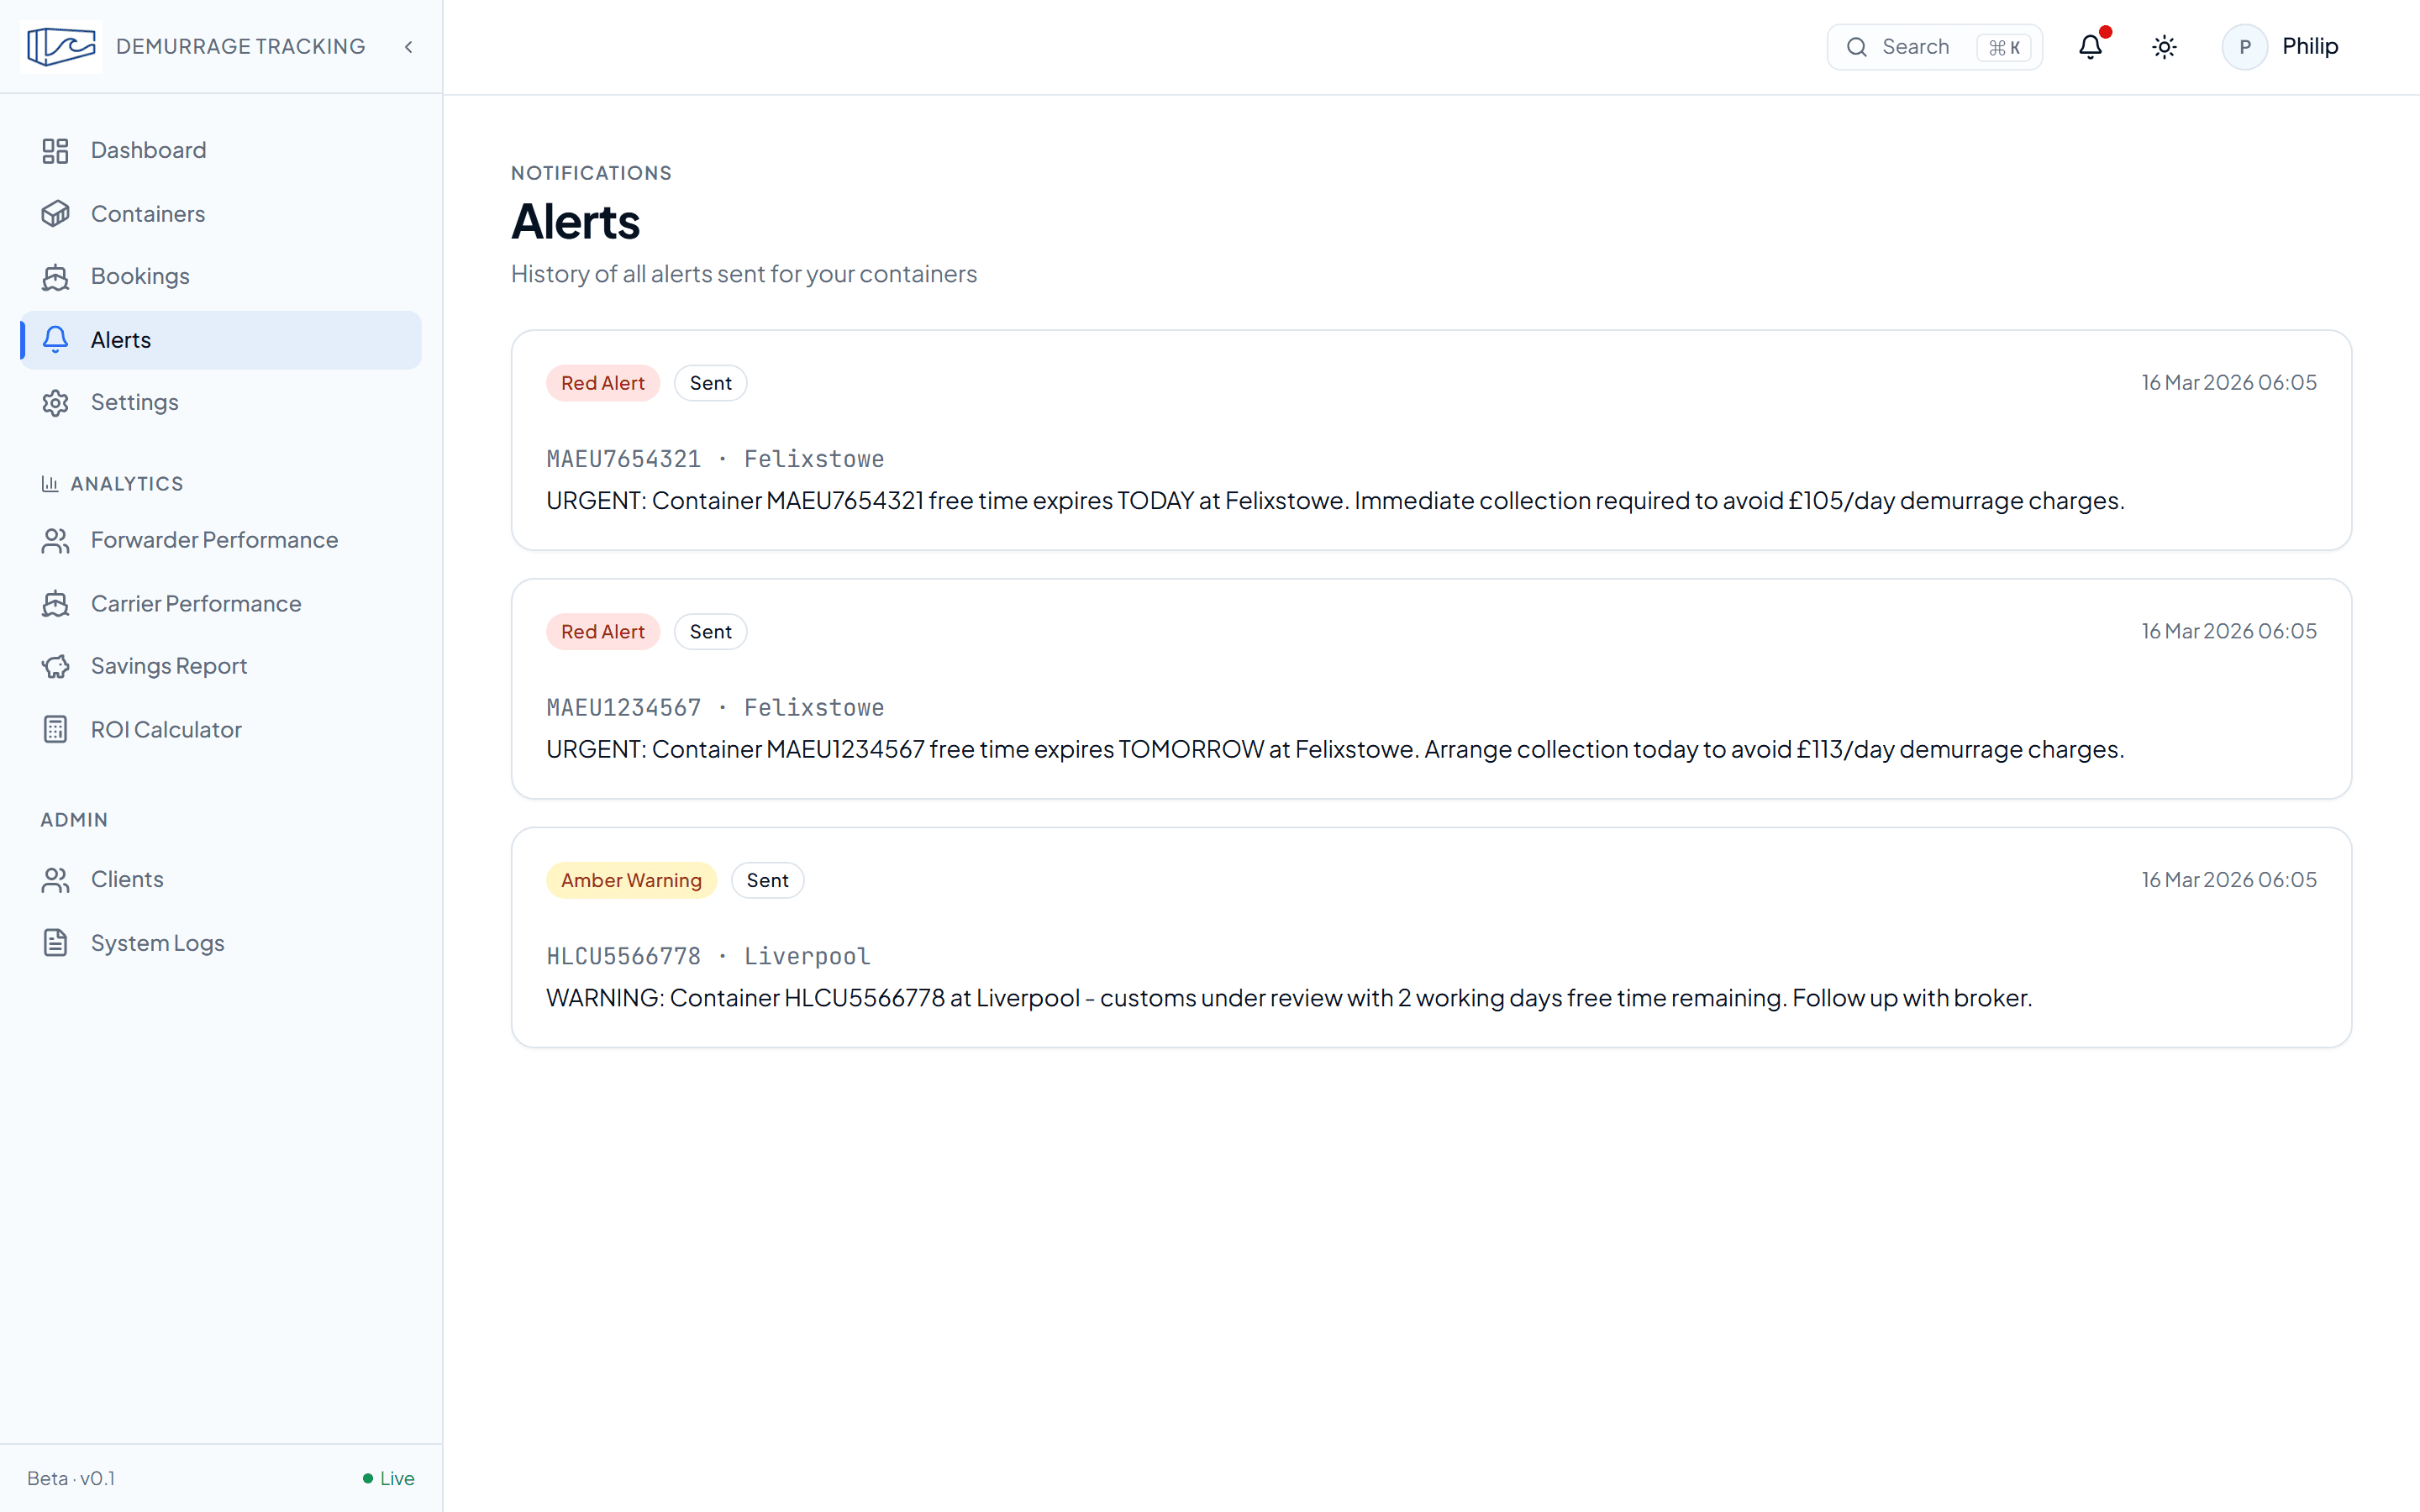The image size is (2420, 1512).
Task: Toggle light/dark theme with sun icon
Action: [2164, 46]
